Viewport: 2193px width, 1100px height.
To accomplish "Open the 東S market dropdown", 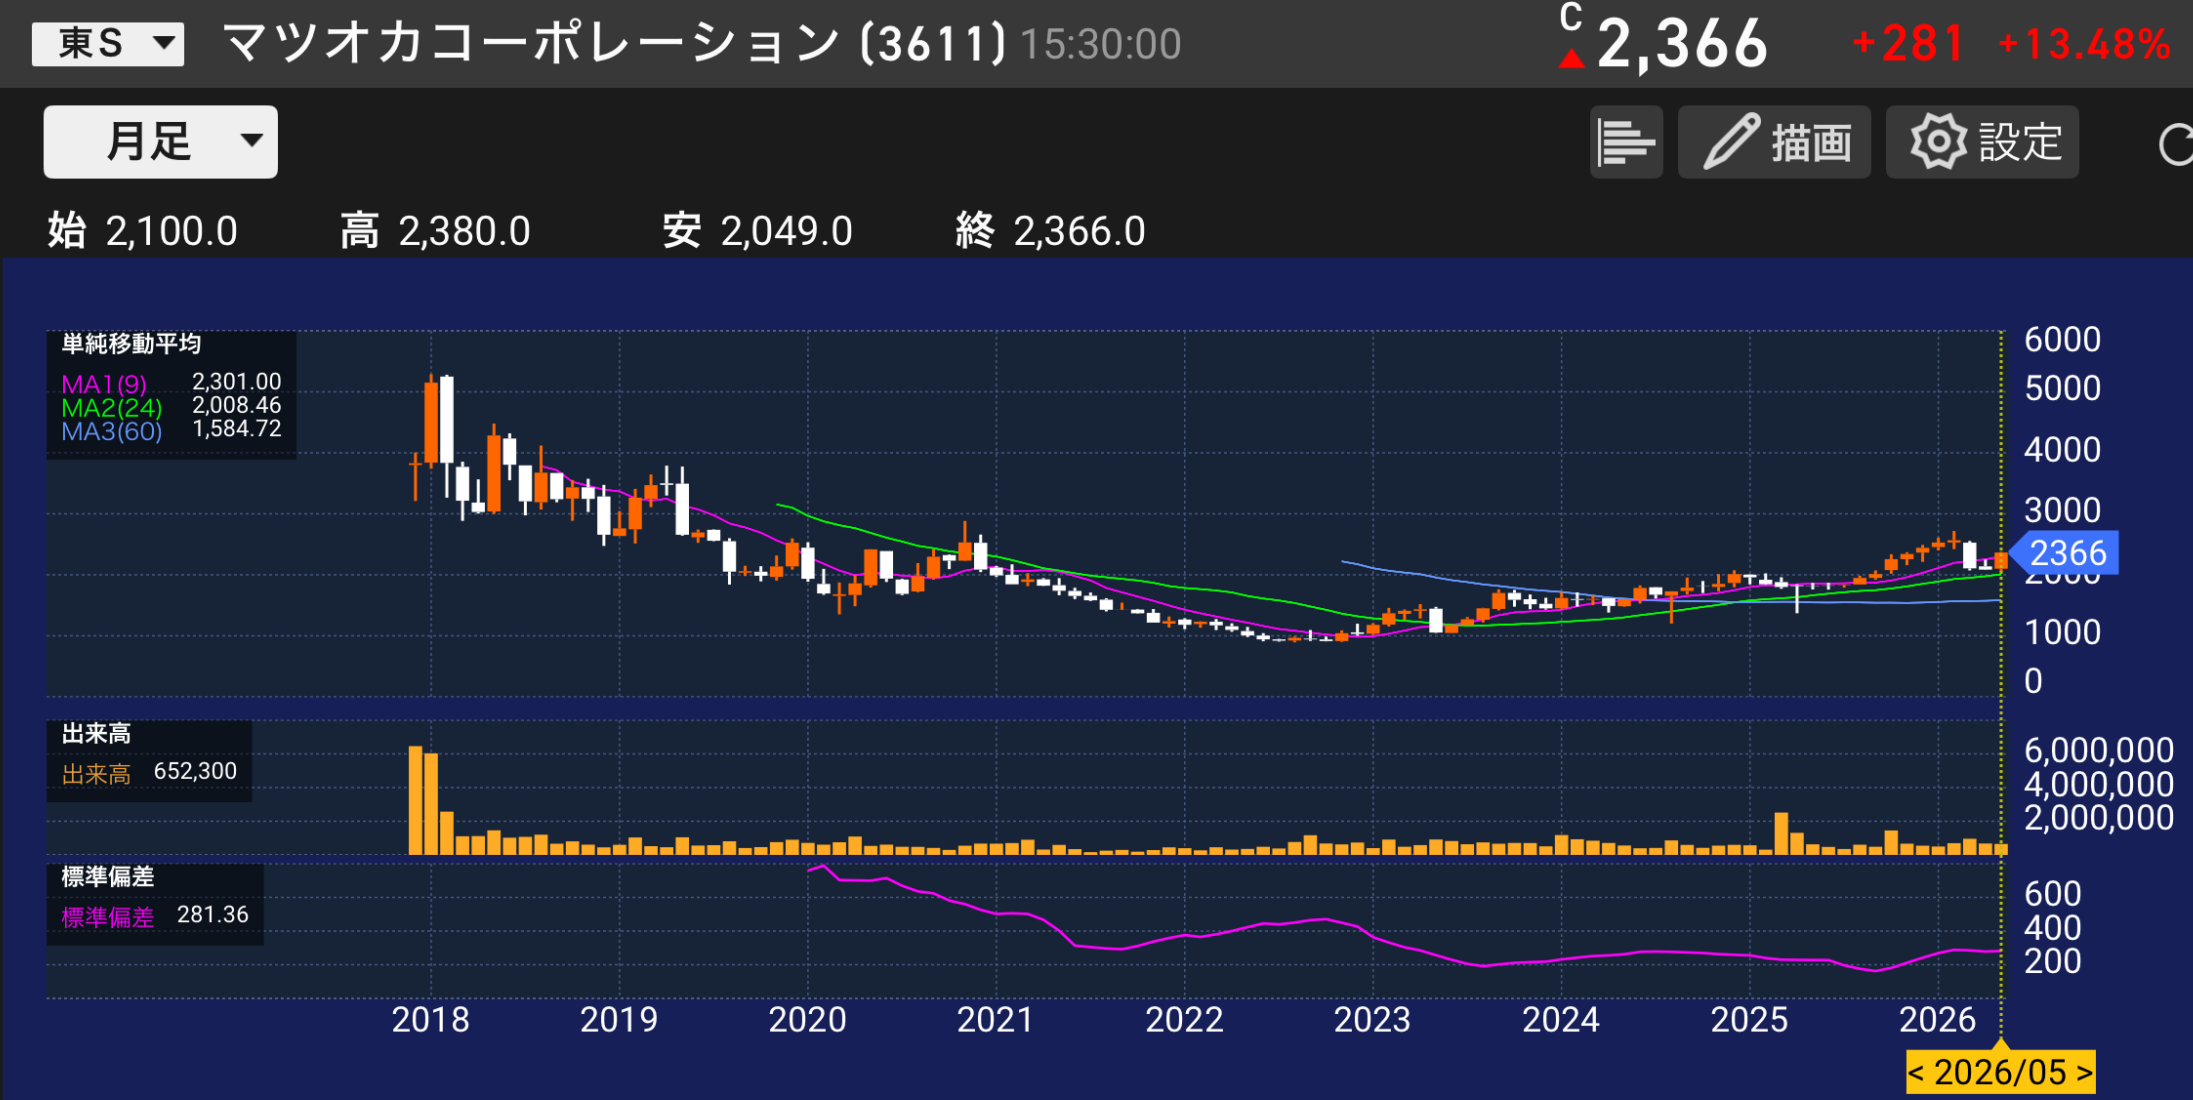I will [x=108, y=44].
